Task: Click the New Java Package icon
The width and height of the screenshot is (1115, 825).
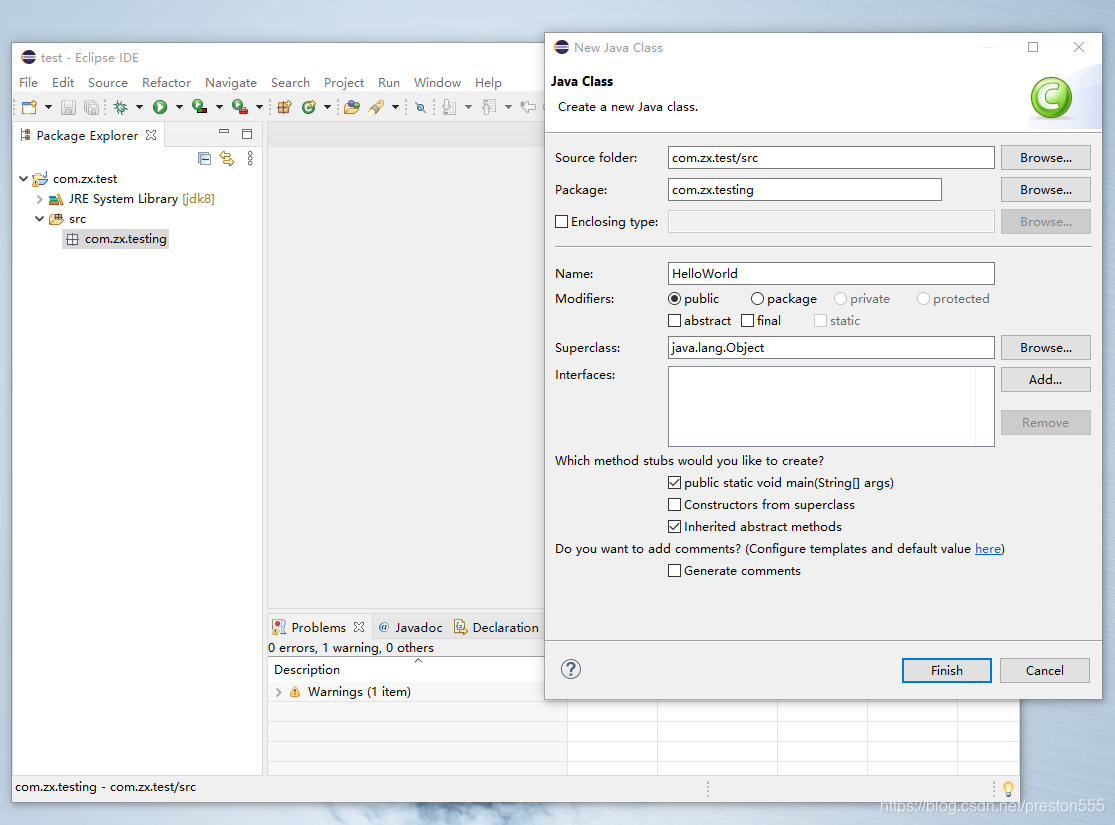Action: click(284, 107)
